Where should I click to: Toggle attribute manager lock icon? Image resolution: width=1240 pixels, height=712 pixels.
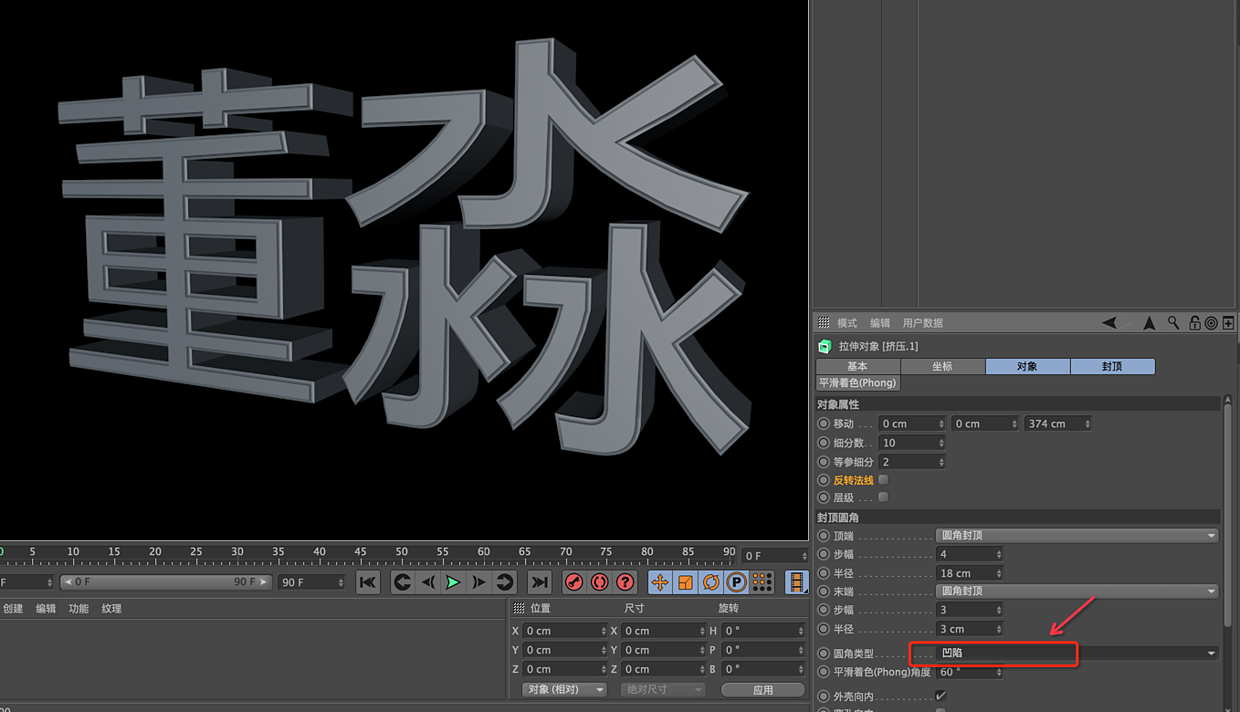[1194, 323]
